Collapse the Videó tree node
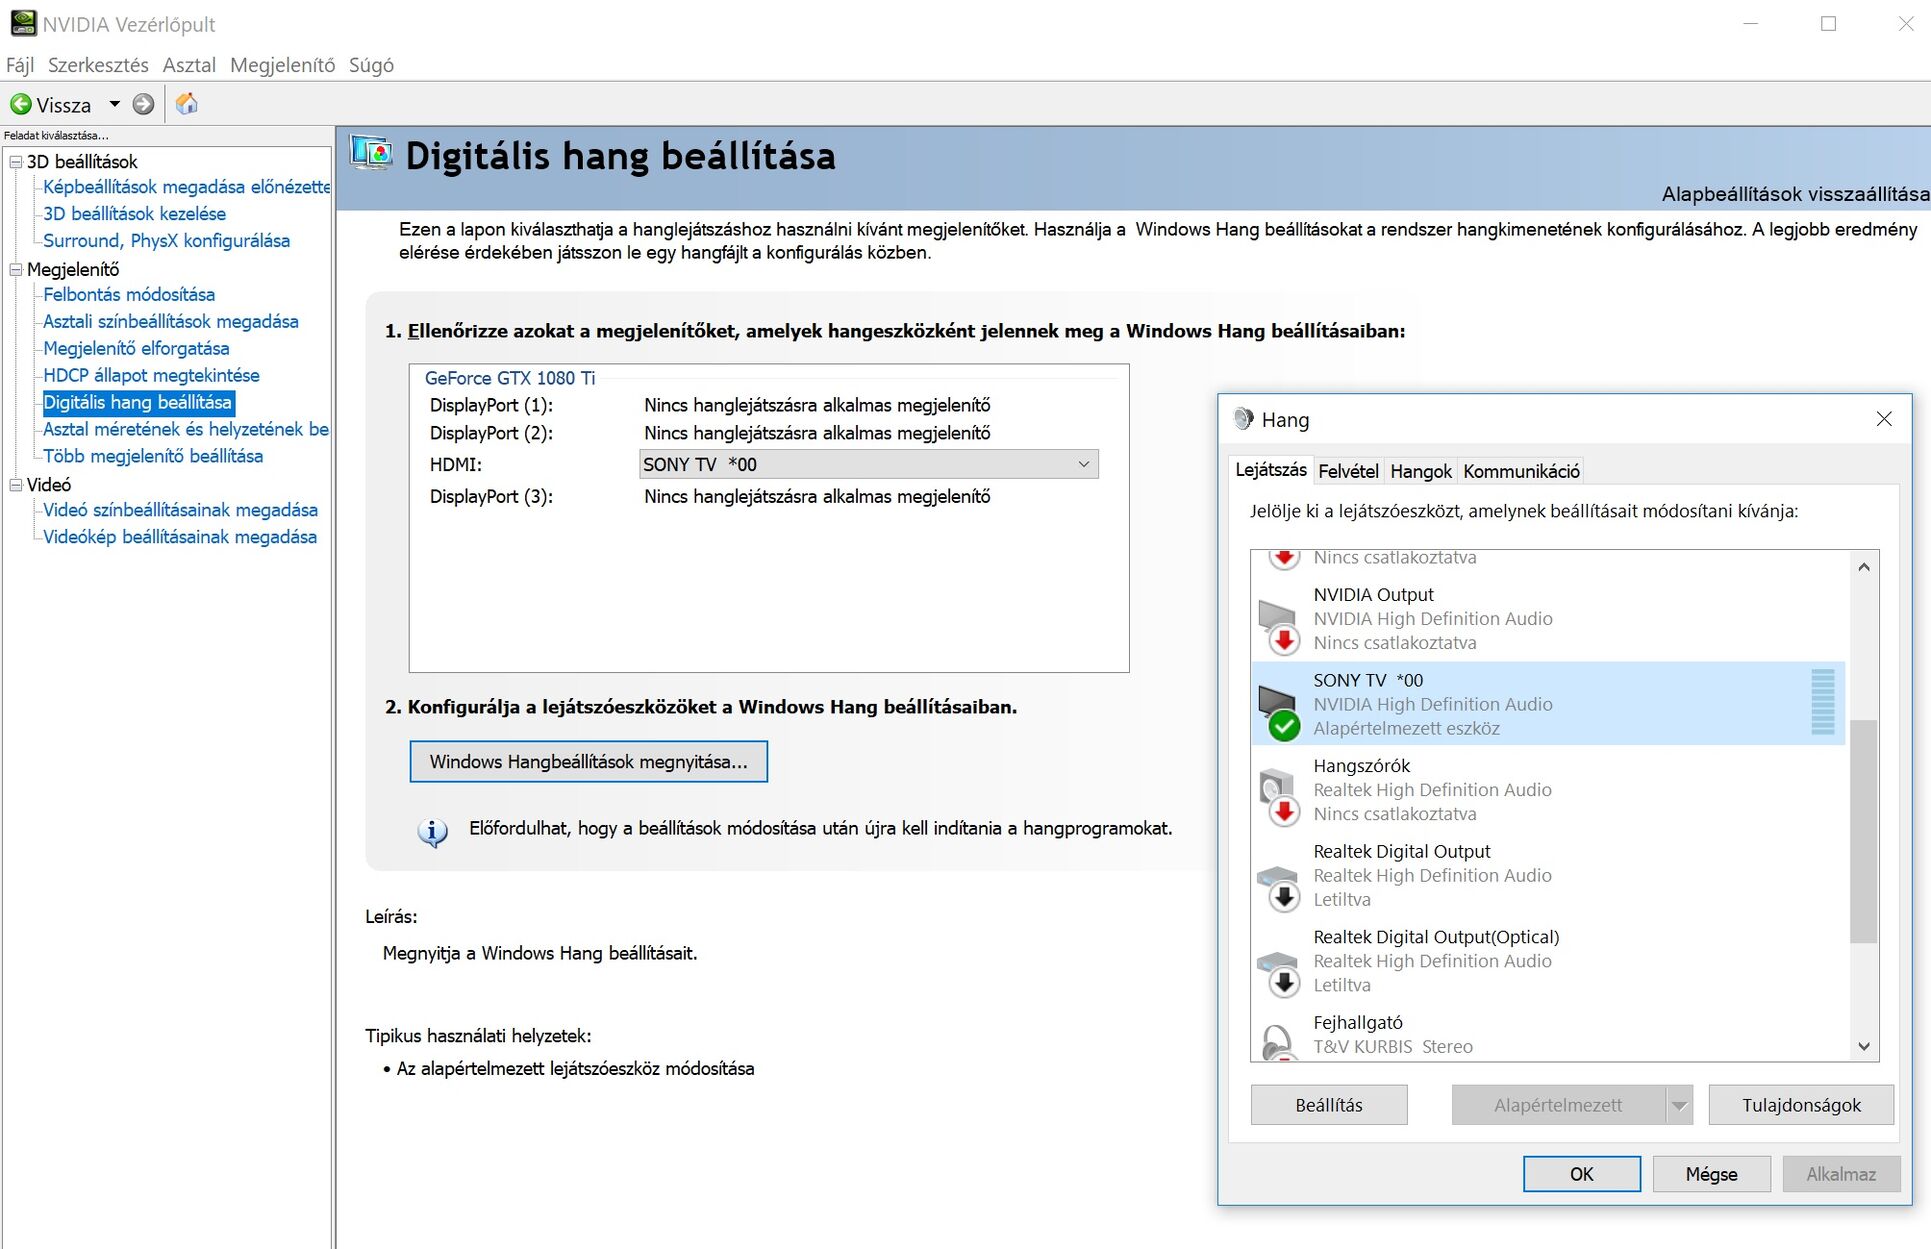 click(15, 485)
